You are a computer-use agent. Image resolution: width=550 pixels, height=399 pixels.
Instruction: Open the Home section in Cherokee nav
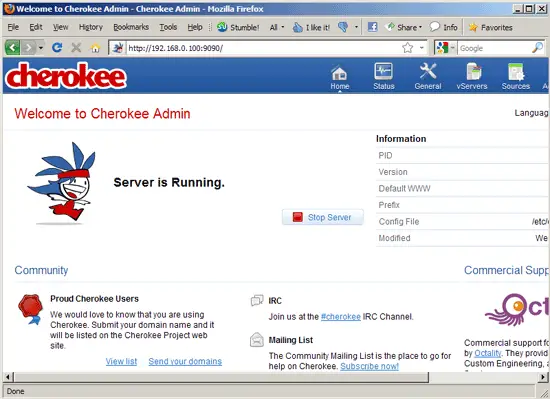[x=340, y=77]
